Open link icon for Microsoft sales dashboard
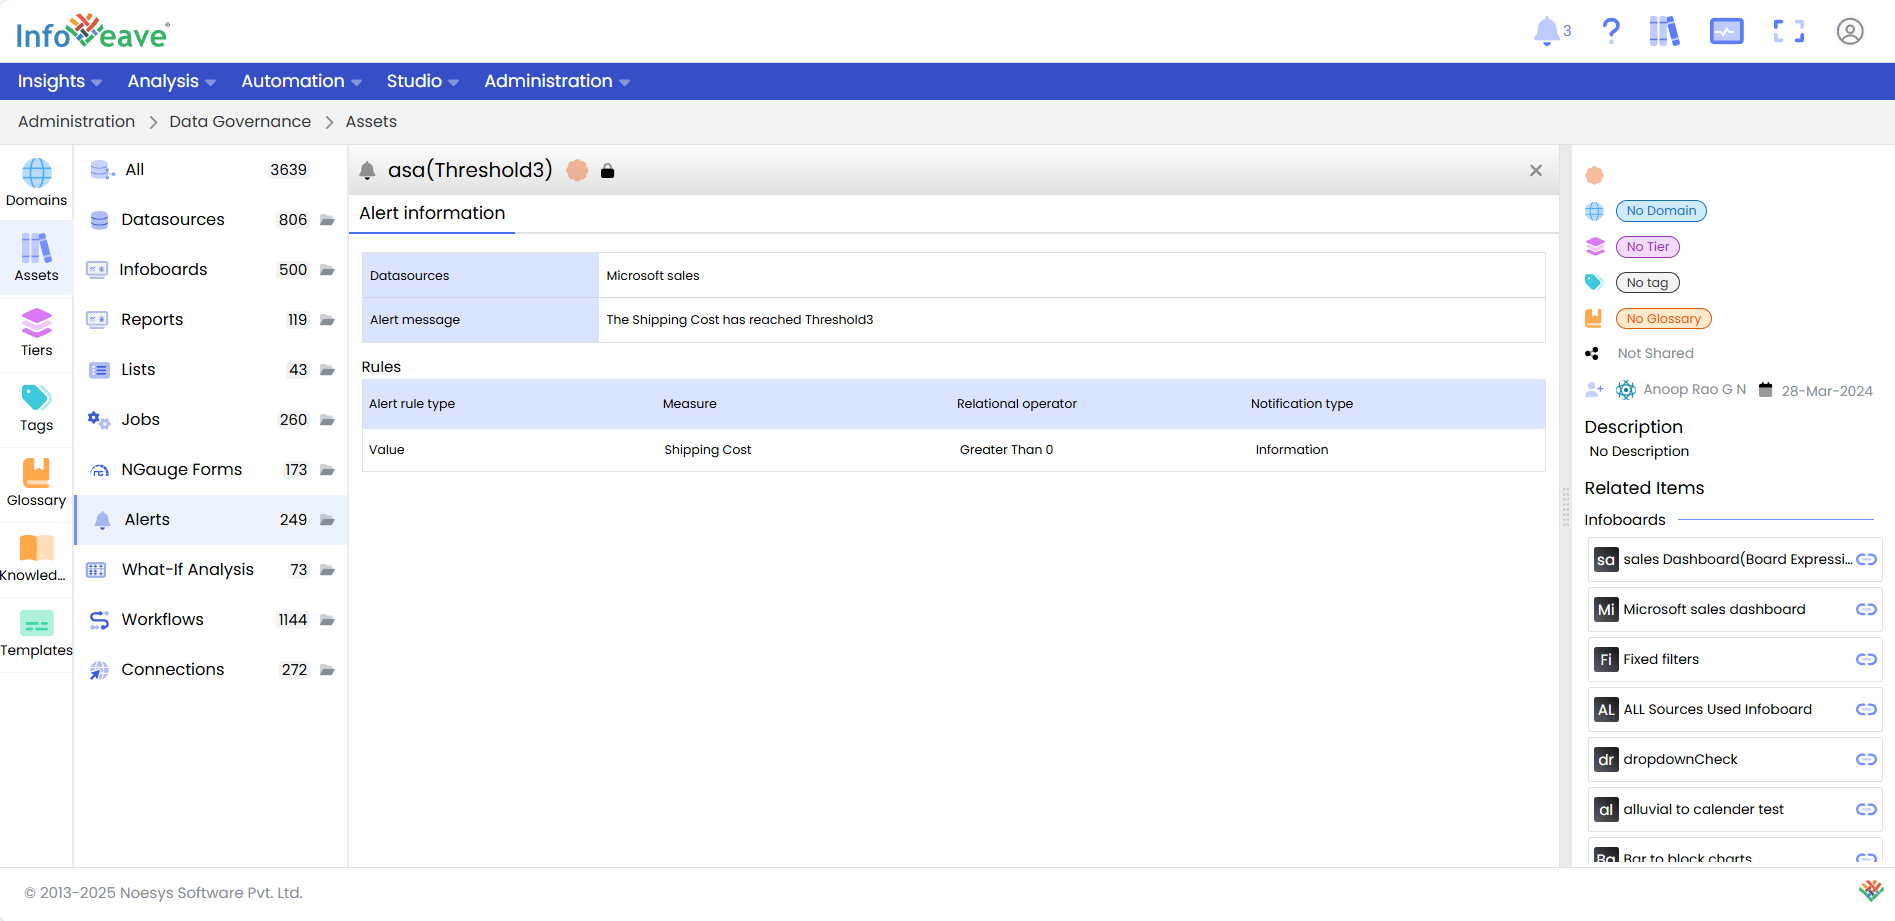Viewport: 1895px width, 921px height. [1866, 609]
